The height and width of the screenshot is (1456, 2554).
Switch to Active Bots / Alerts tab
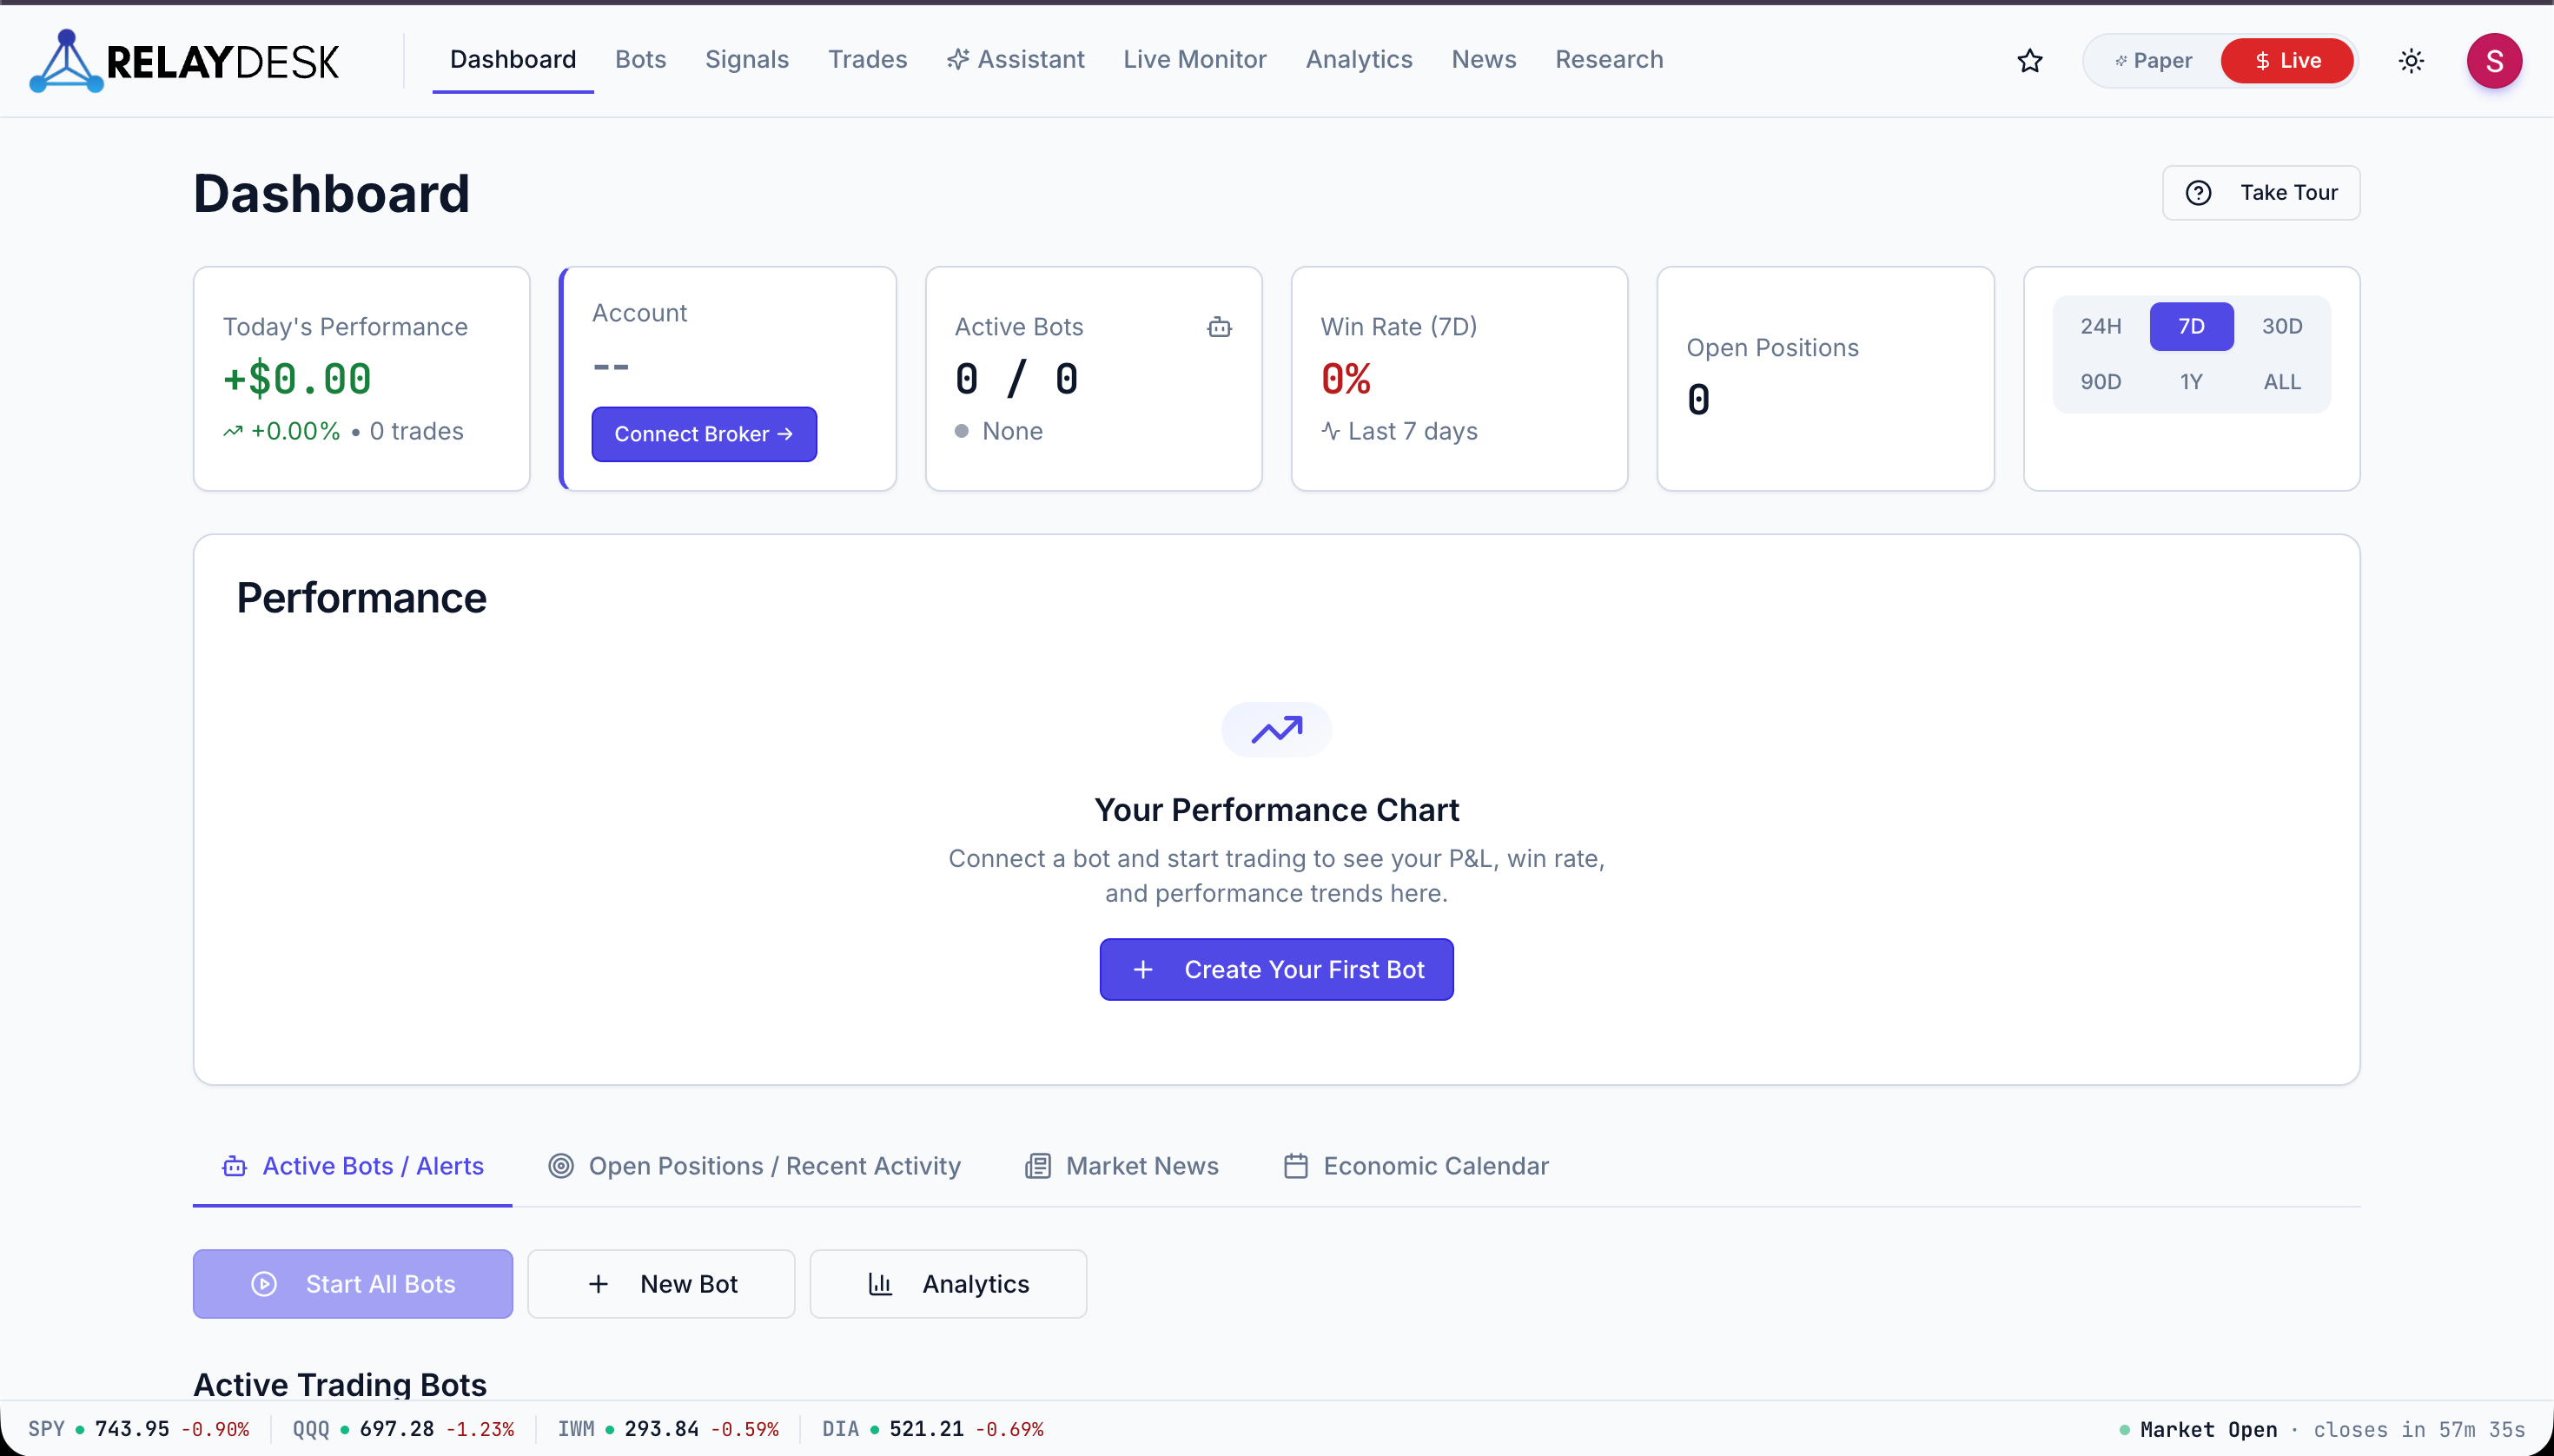pos(353,1166)
